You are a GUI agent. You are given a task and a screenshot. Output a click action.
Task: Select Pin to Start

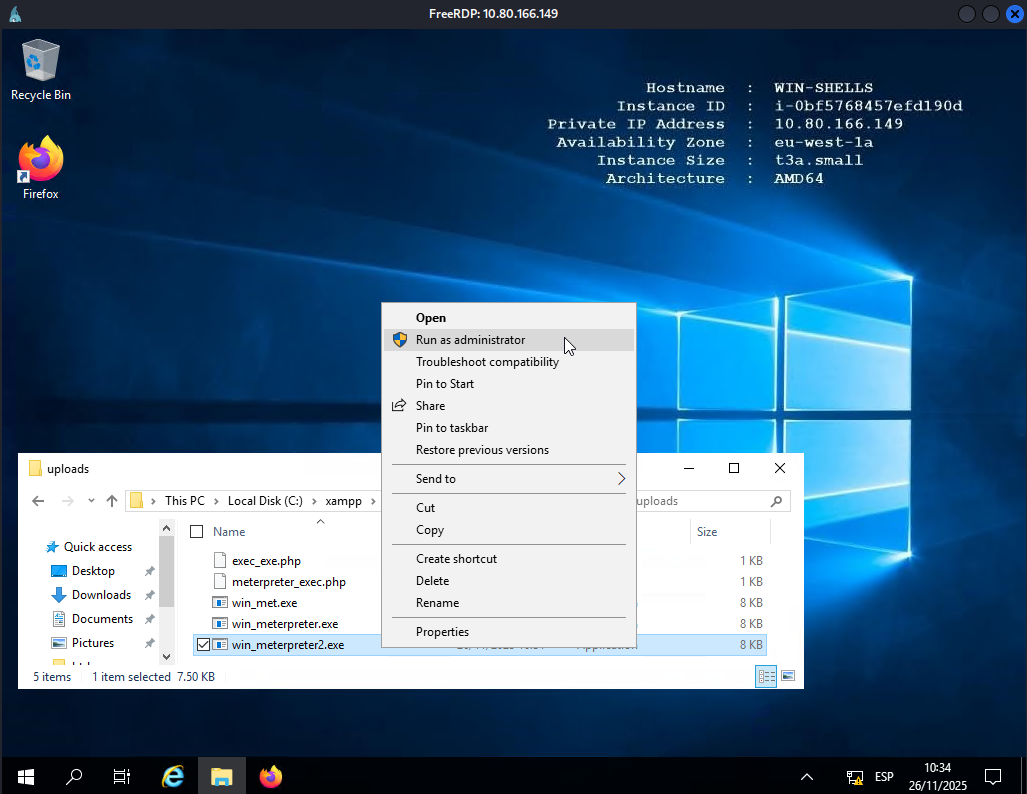pyautogui.click(x=509, y=384)
